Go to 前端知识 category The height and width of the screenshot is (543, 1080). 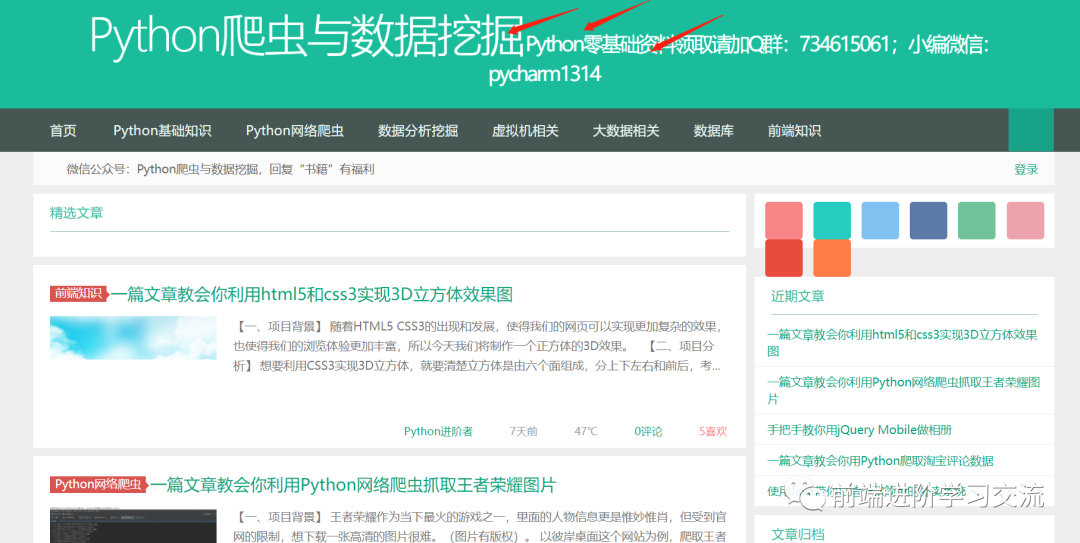coord(794,130)
